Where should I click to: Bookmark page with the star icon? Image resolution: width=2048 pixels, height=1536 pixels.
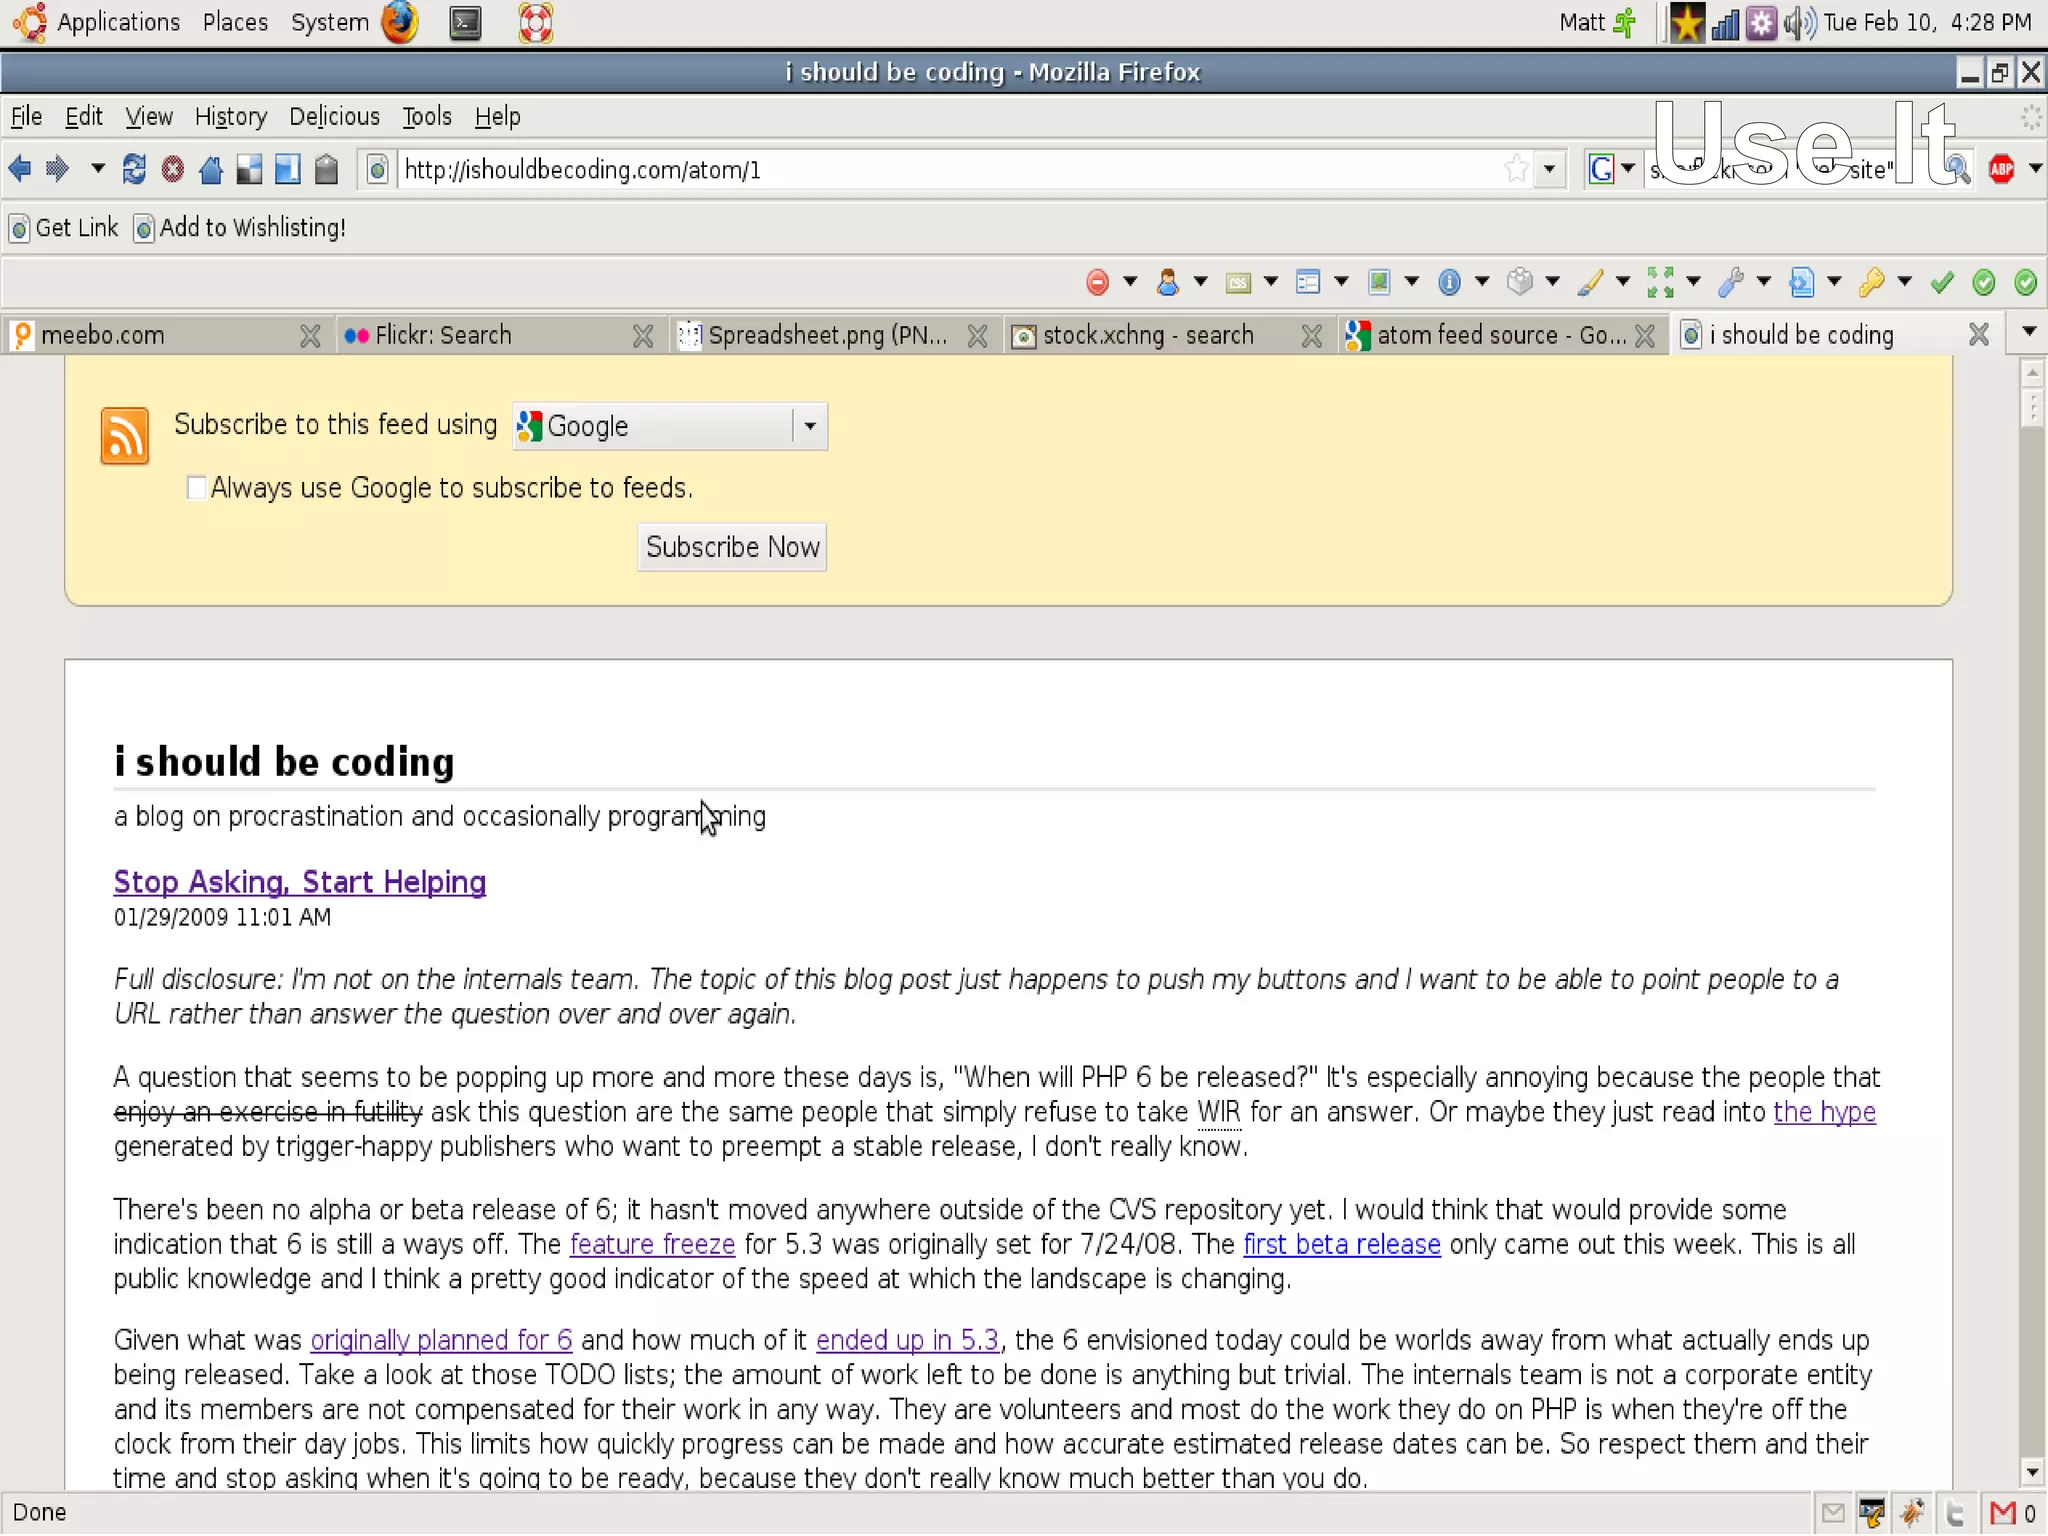point(1516,169)
